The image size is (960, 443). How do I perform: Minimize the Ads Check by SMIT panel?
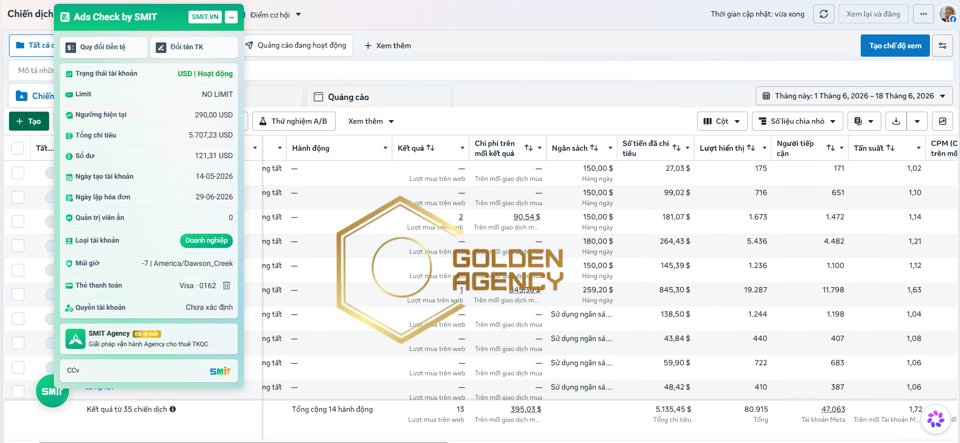(x=231, y=17)
